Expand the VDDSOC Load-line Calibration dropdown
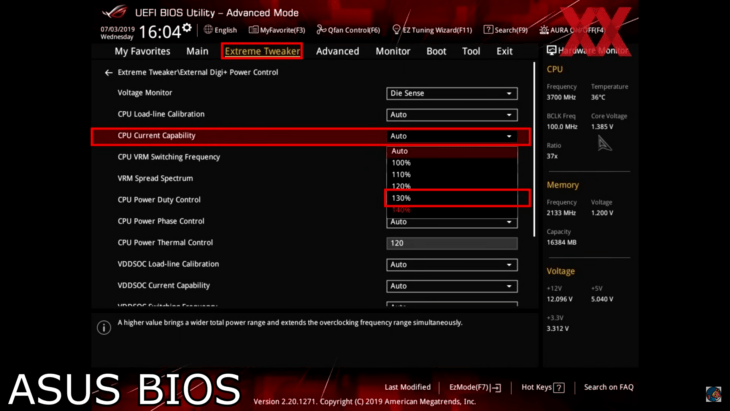Screen dimensions: 730x411 [452, 264]
